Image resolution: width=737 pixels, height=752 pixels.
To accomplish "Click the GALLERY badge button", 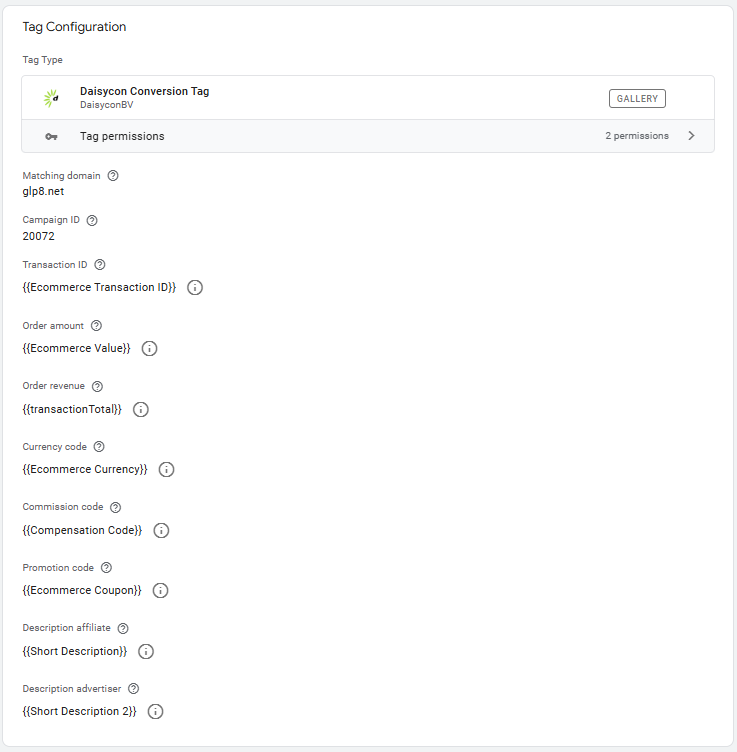I will click(x=637, y=98).
